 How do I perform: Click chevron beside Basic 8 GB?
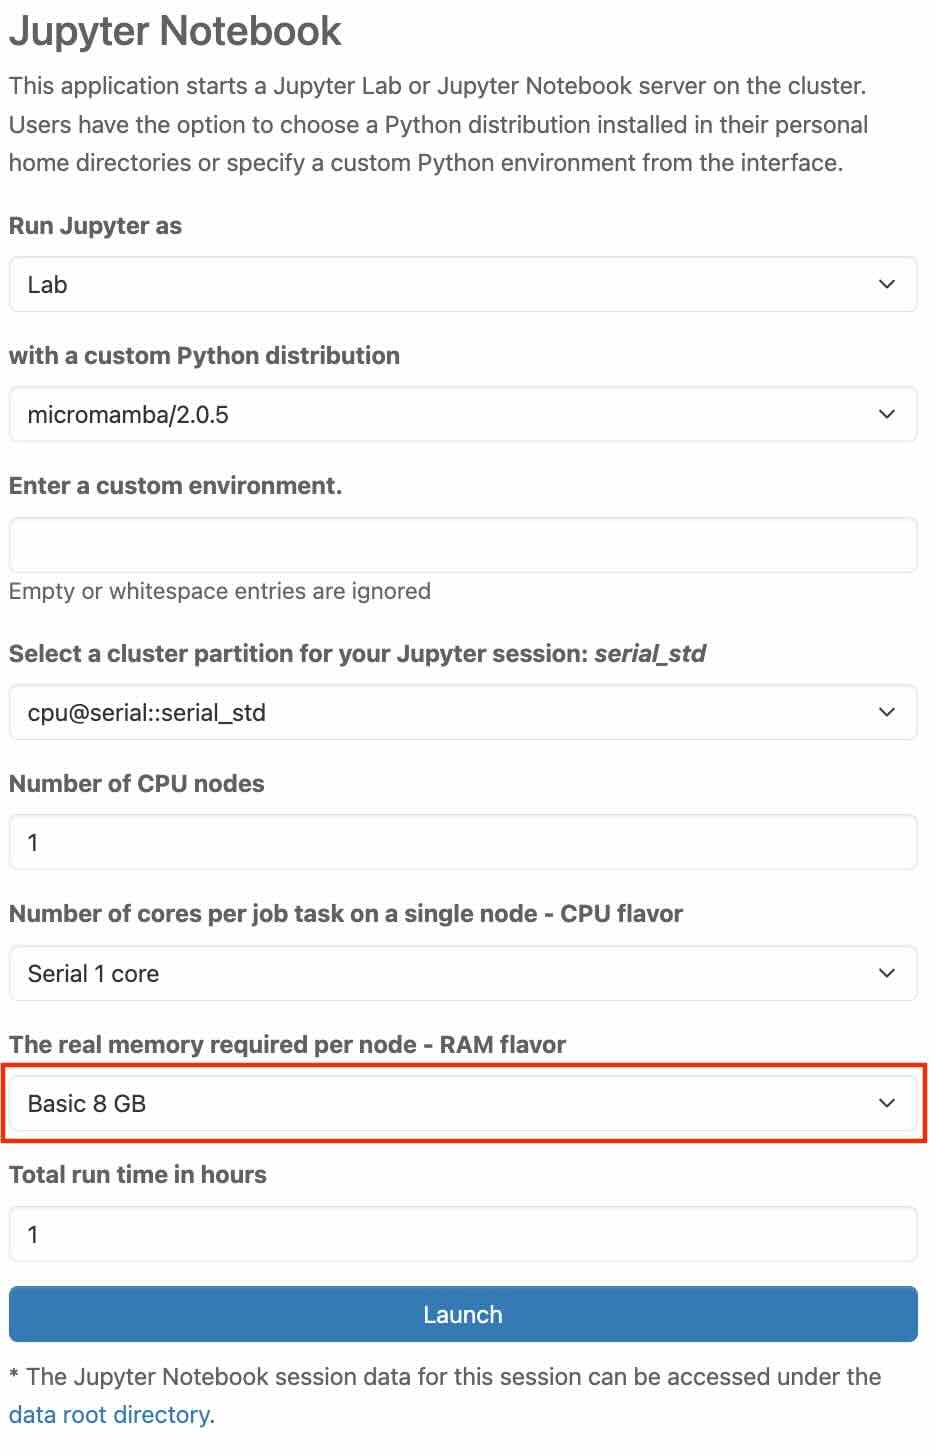[x=886, y=1104]
